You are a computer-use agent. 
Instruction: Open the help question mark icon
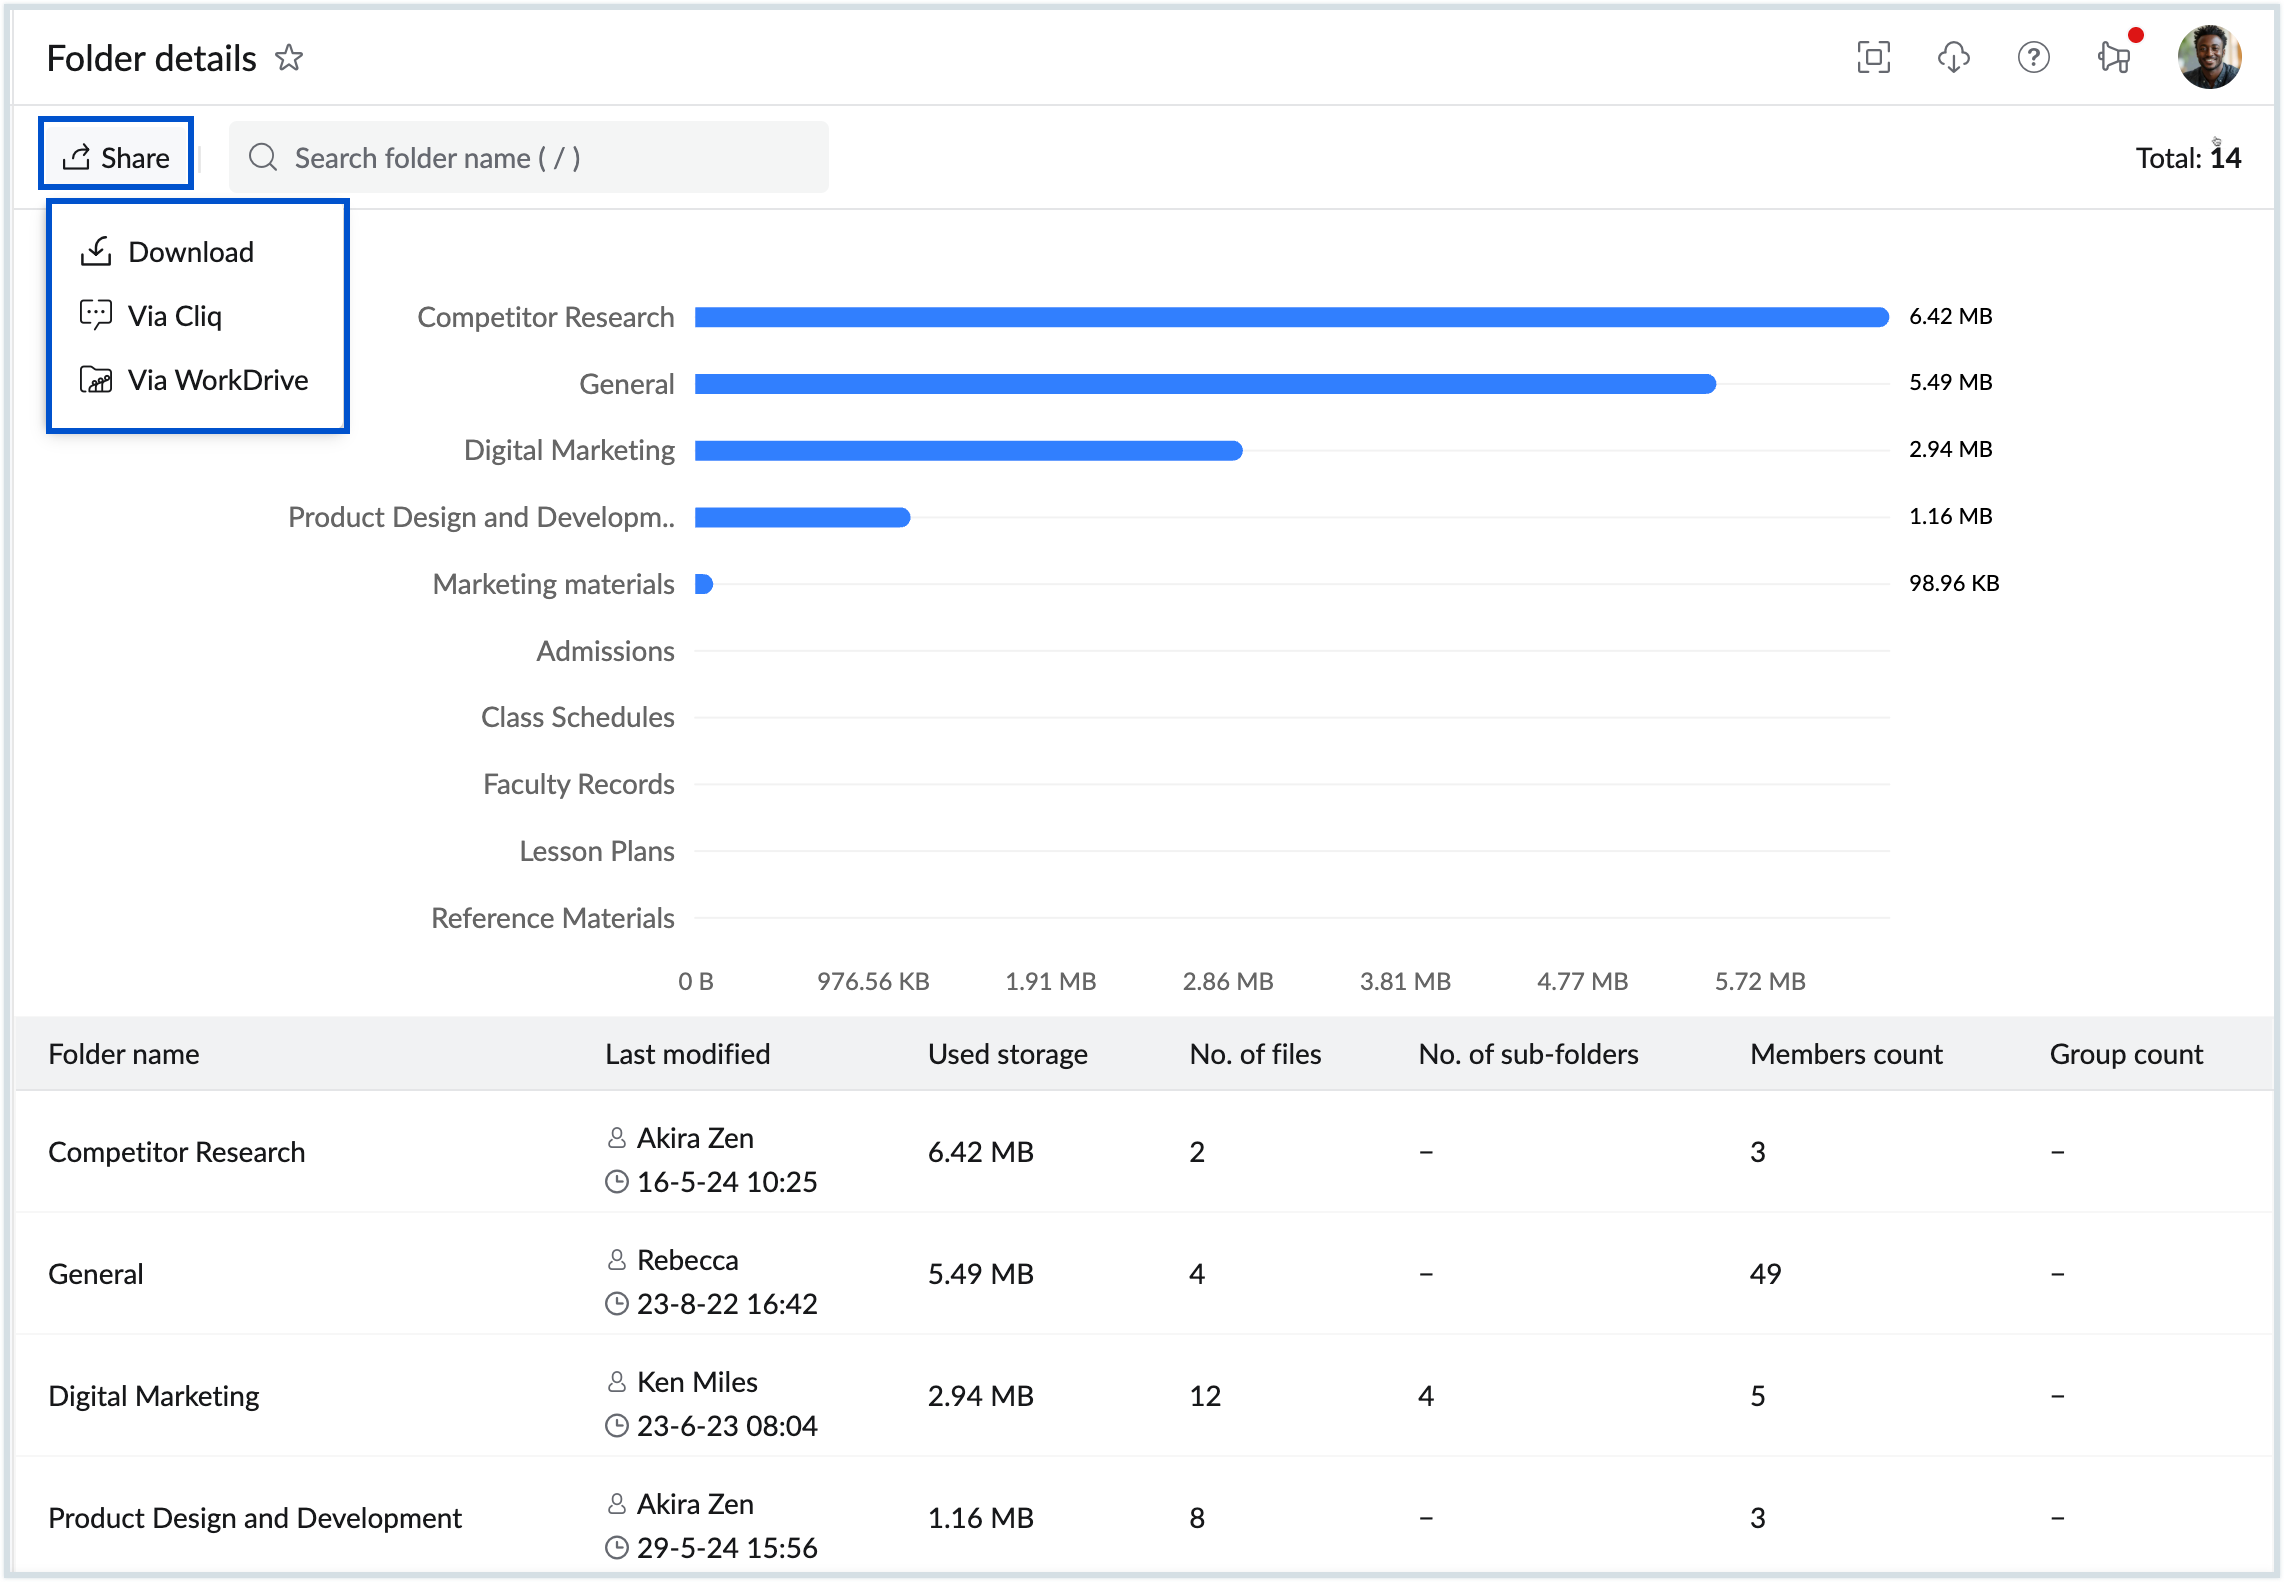click(2033, 58)
